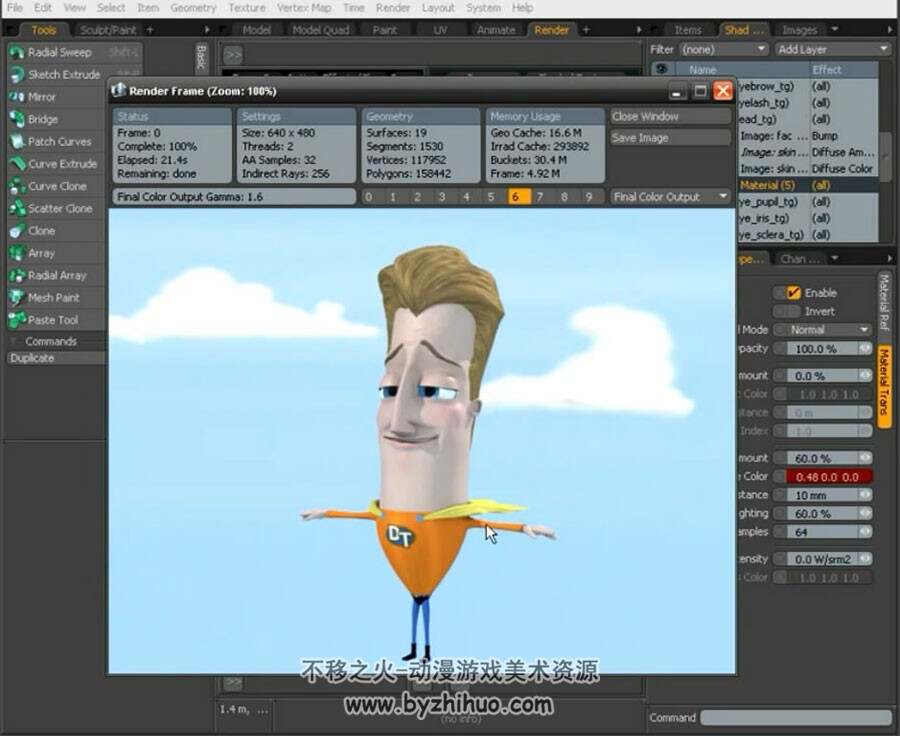Image resolution: width=900 pixels, height=736 pixels.
Task: Click the eye column header in shader tree
Action: [x=662, y=69]
